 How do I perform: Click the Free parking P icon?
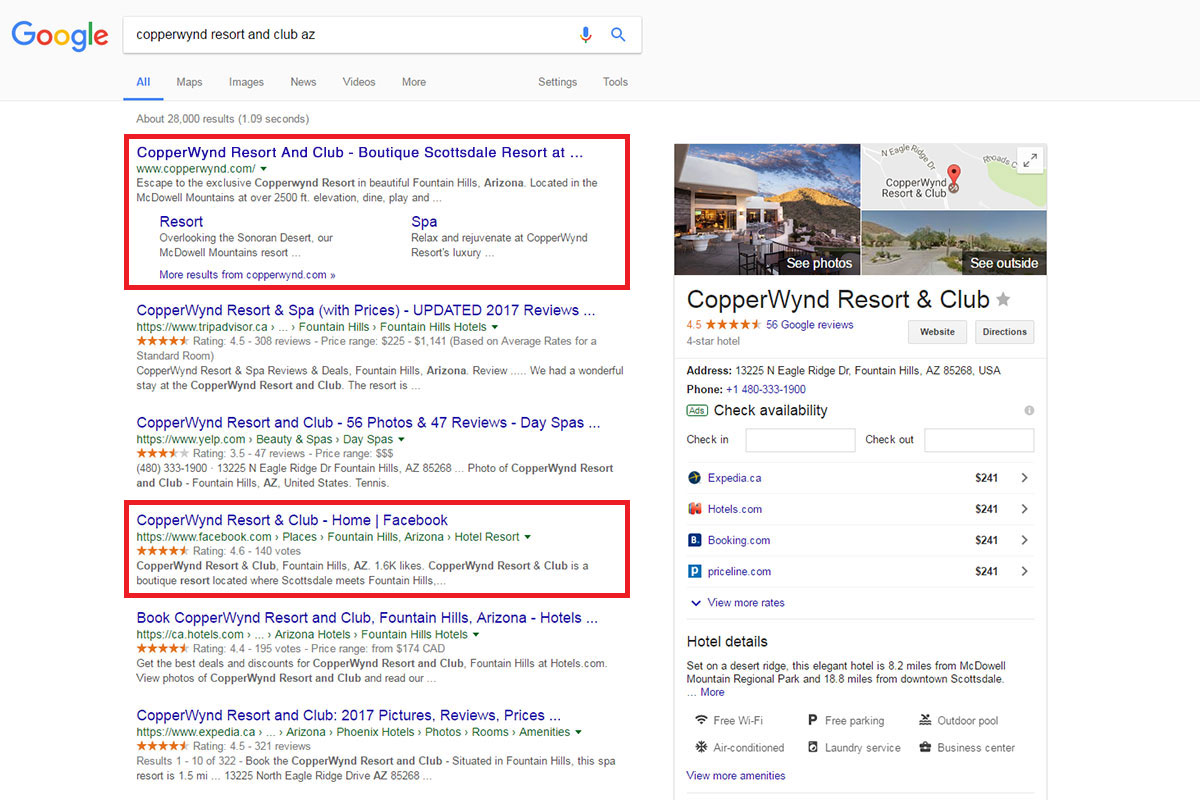click(x=813, y=720)
